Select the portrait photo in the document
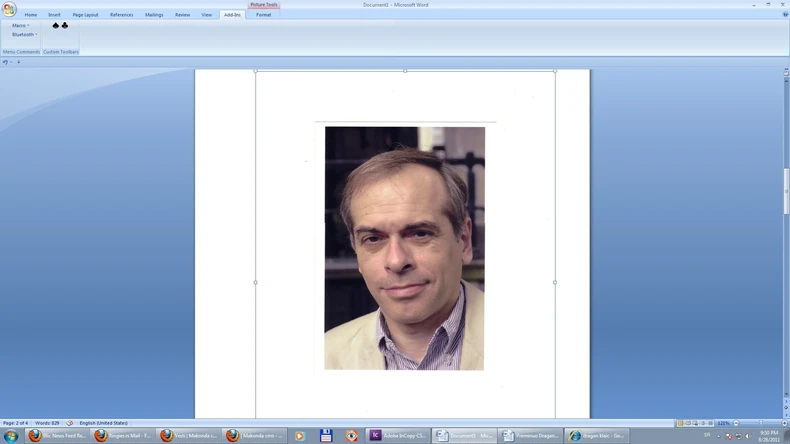Viewport: 790px width, 444px height. point(404,248)
